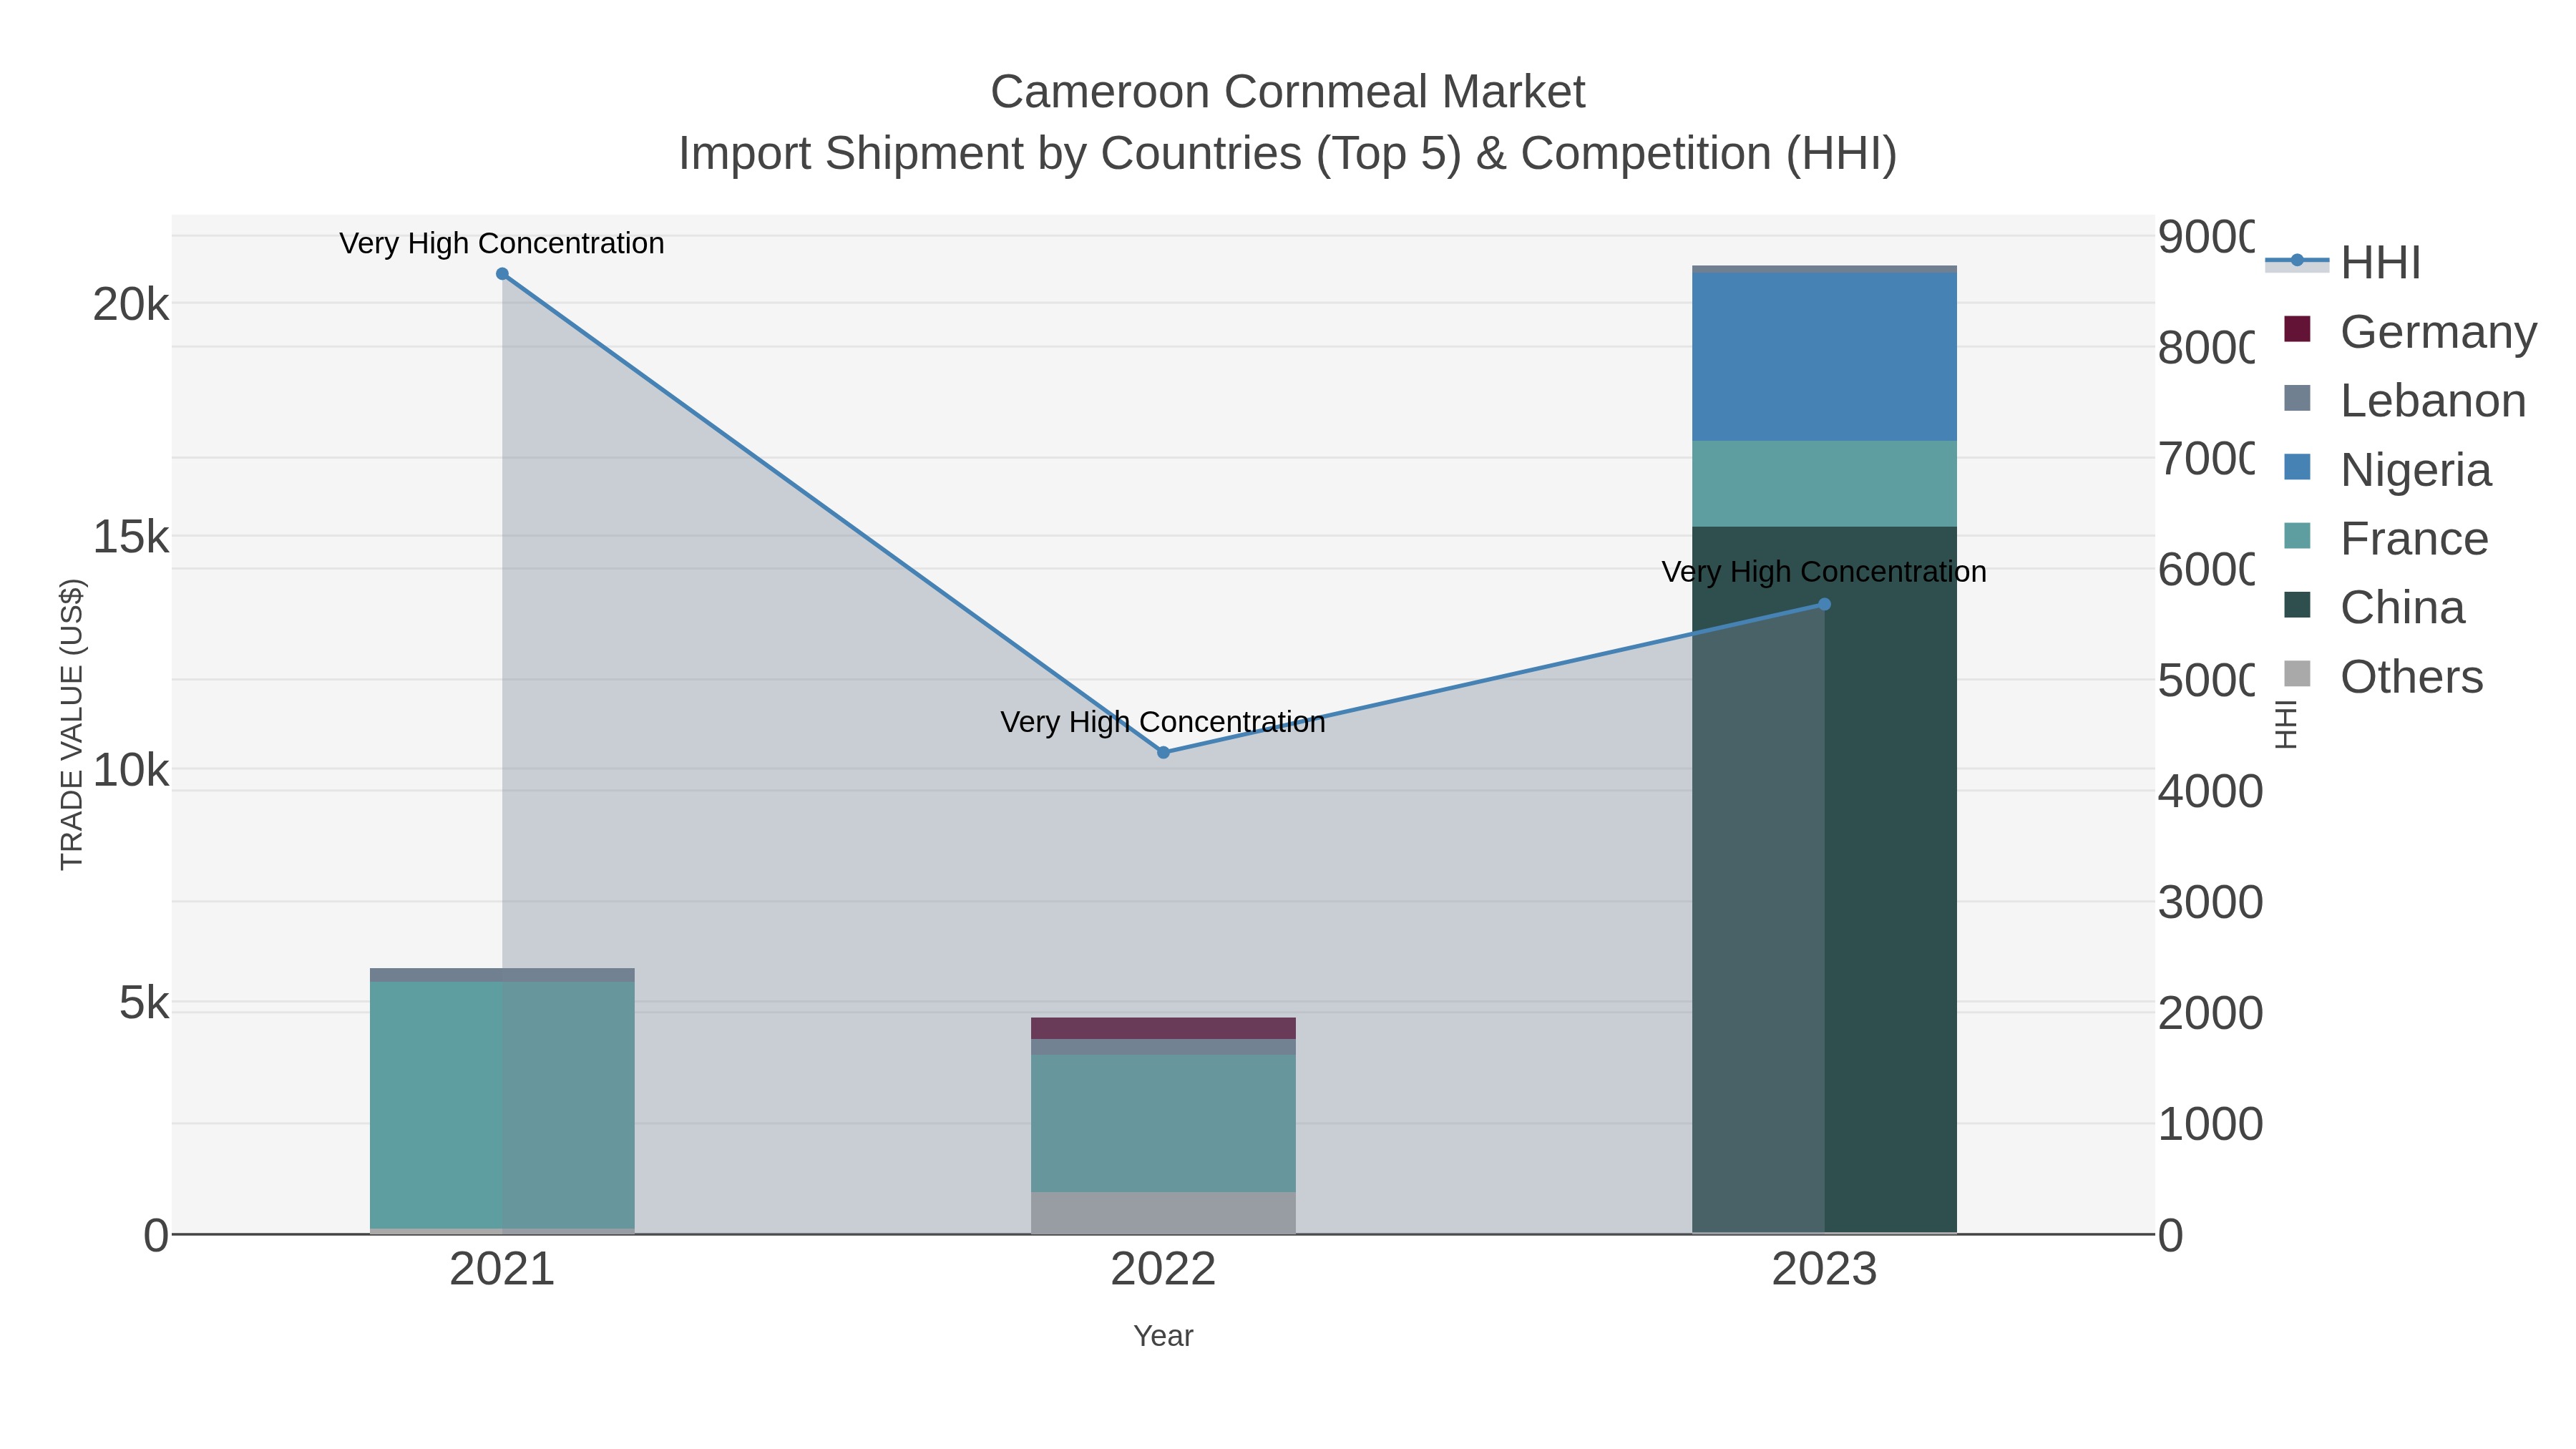Screen dimensions: 2576x1449
Task: Click the 2000 tick on the HHI axis
Action: 2210,1013
